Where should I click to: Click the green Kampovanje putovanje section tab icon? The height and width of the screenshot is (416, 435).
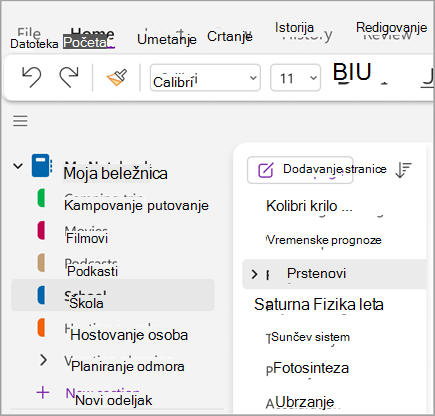tap(41, 198)
